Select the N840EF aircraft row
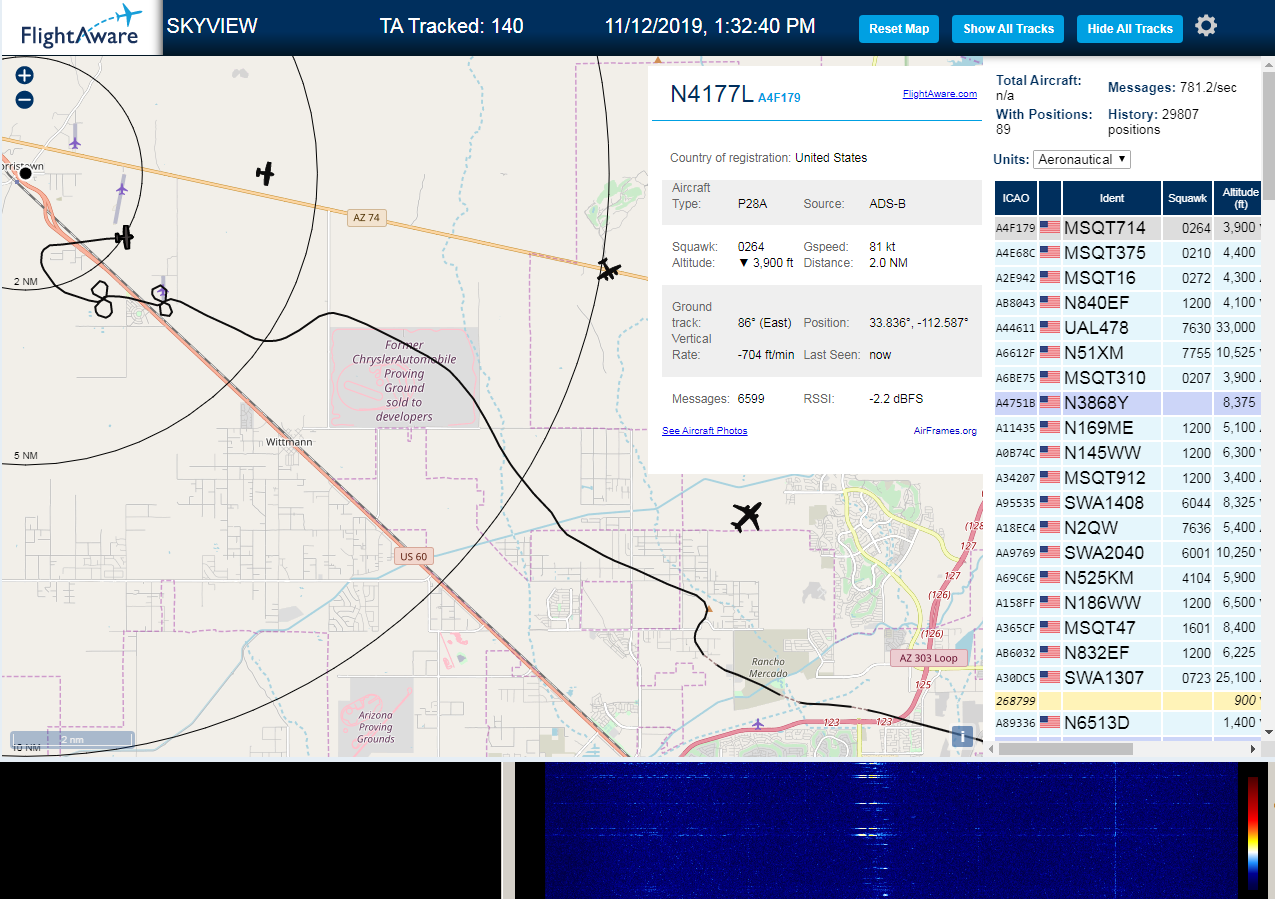 click(1128, 303)
